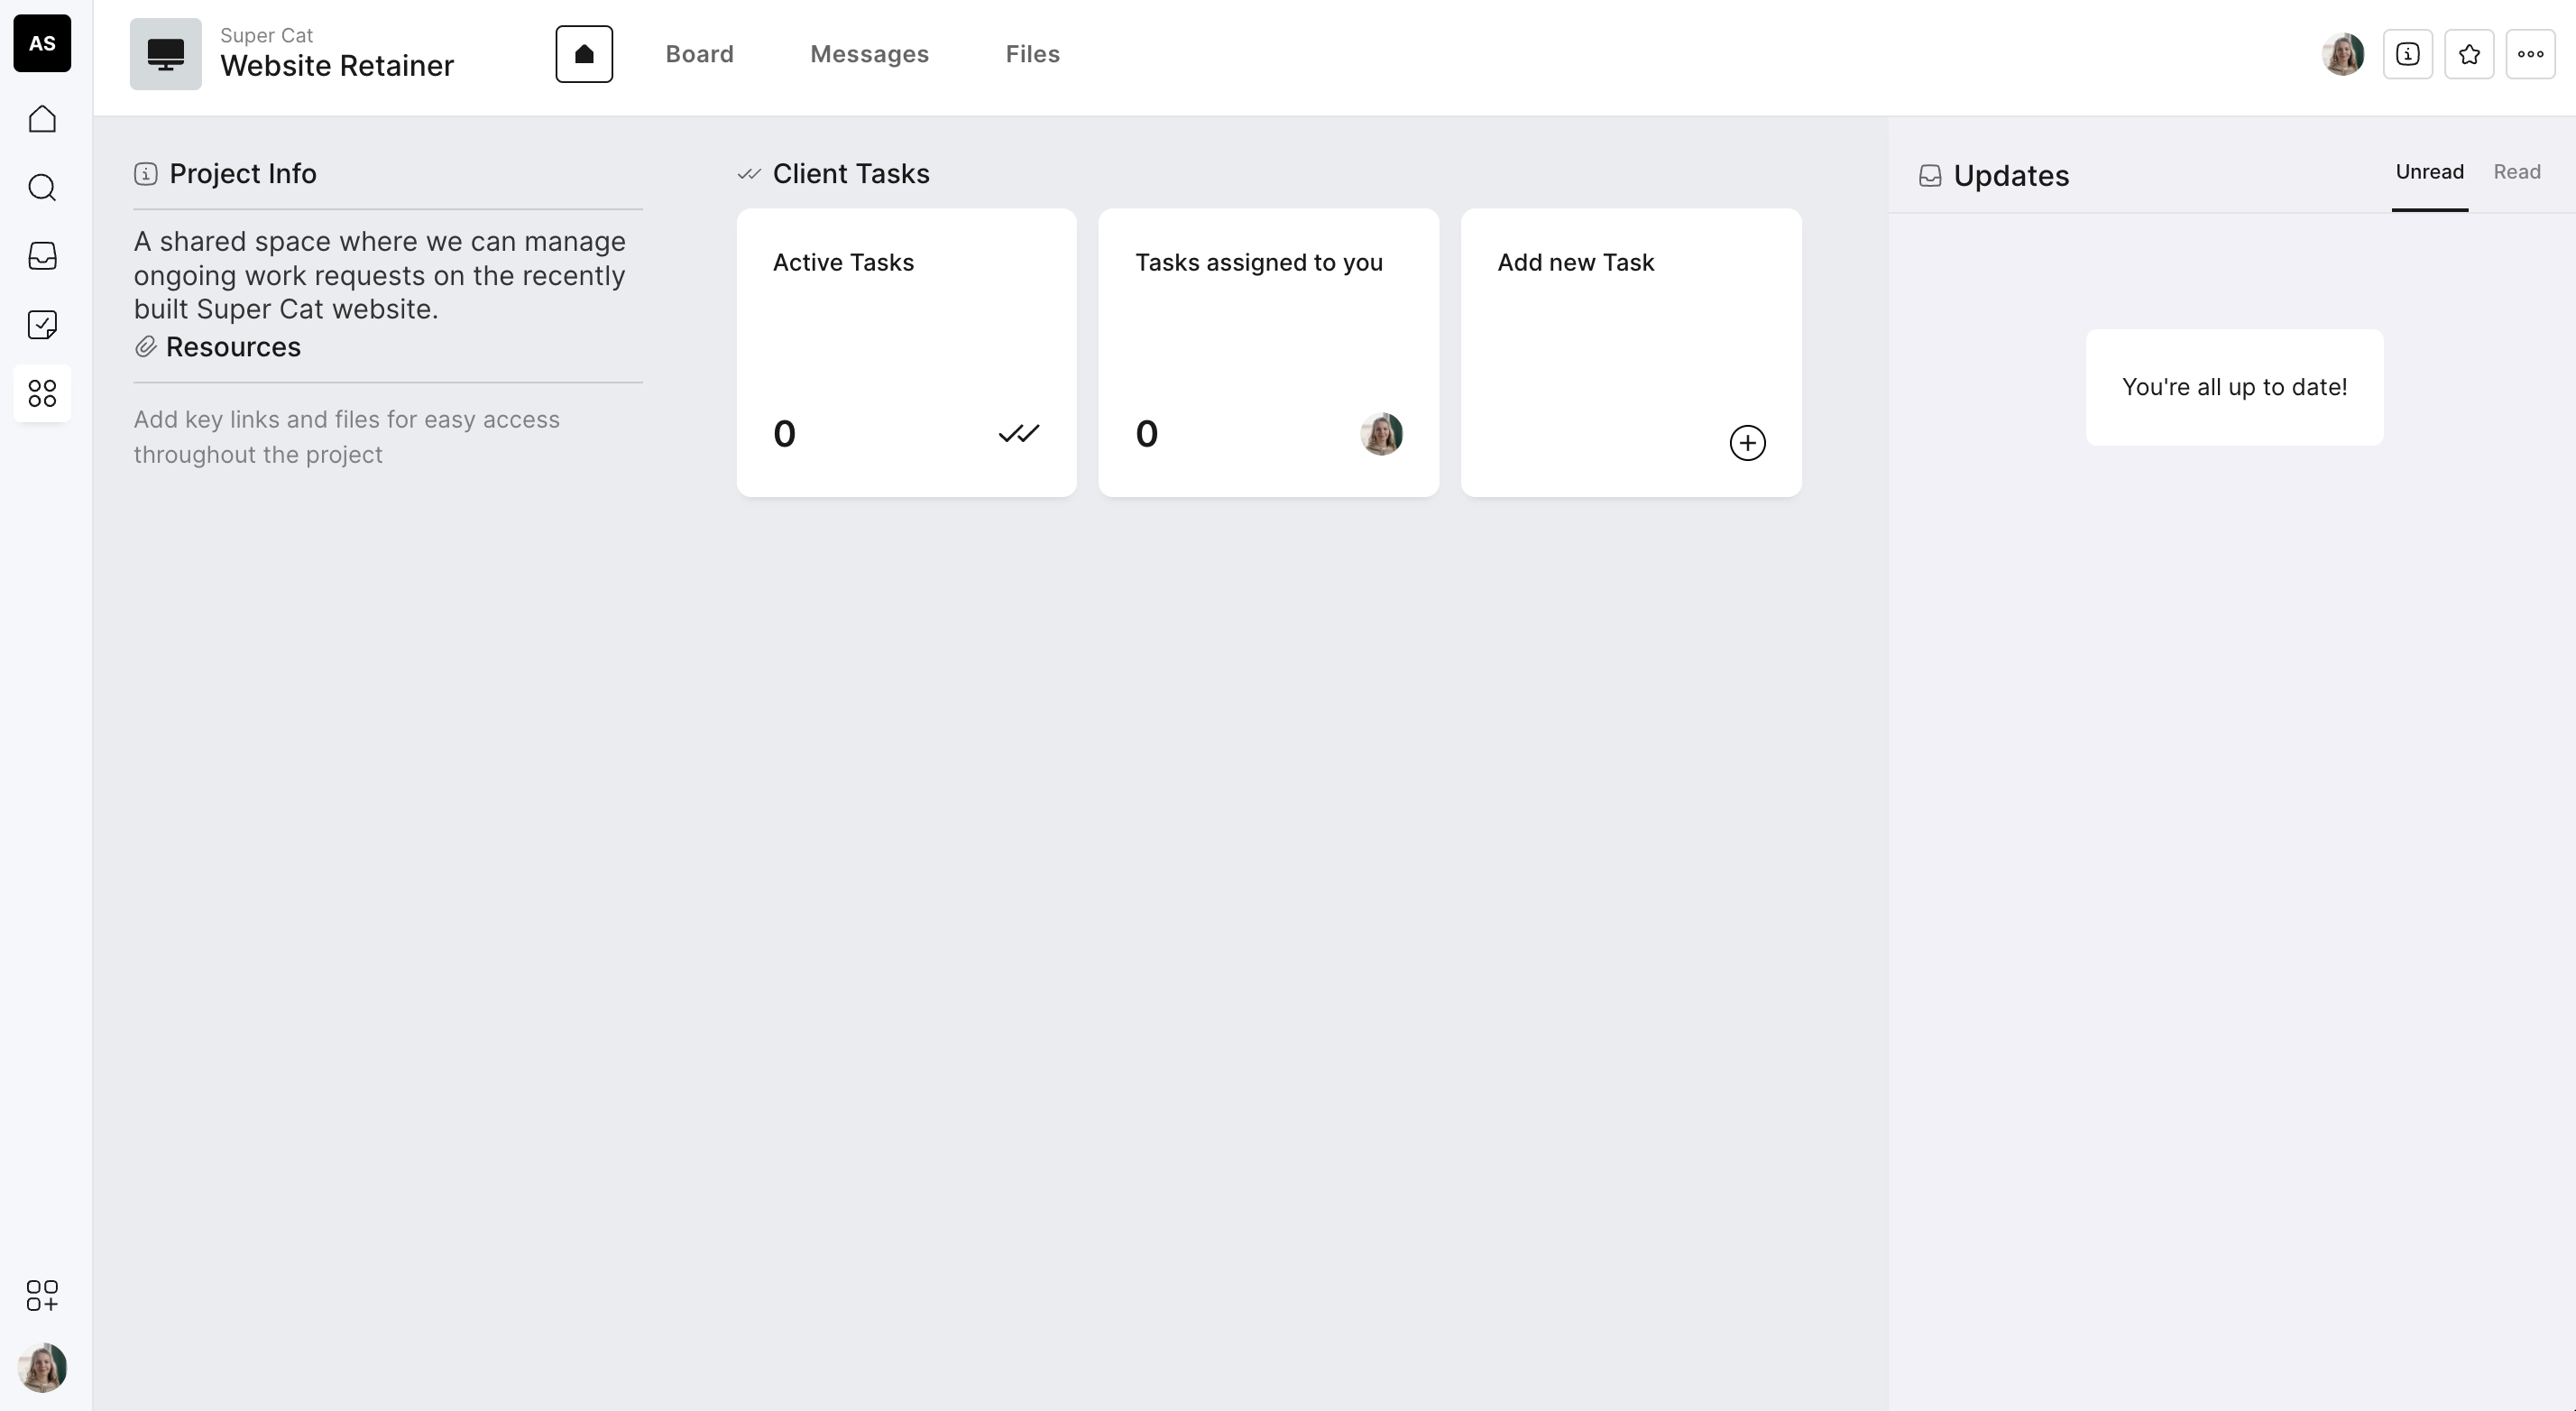Open the inbox icon in sidebar
The height and width of the screenshot is (1411, 2576).
pyautogui.click(x=42, y=256)
